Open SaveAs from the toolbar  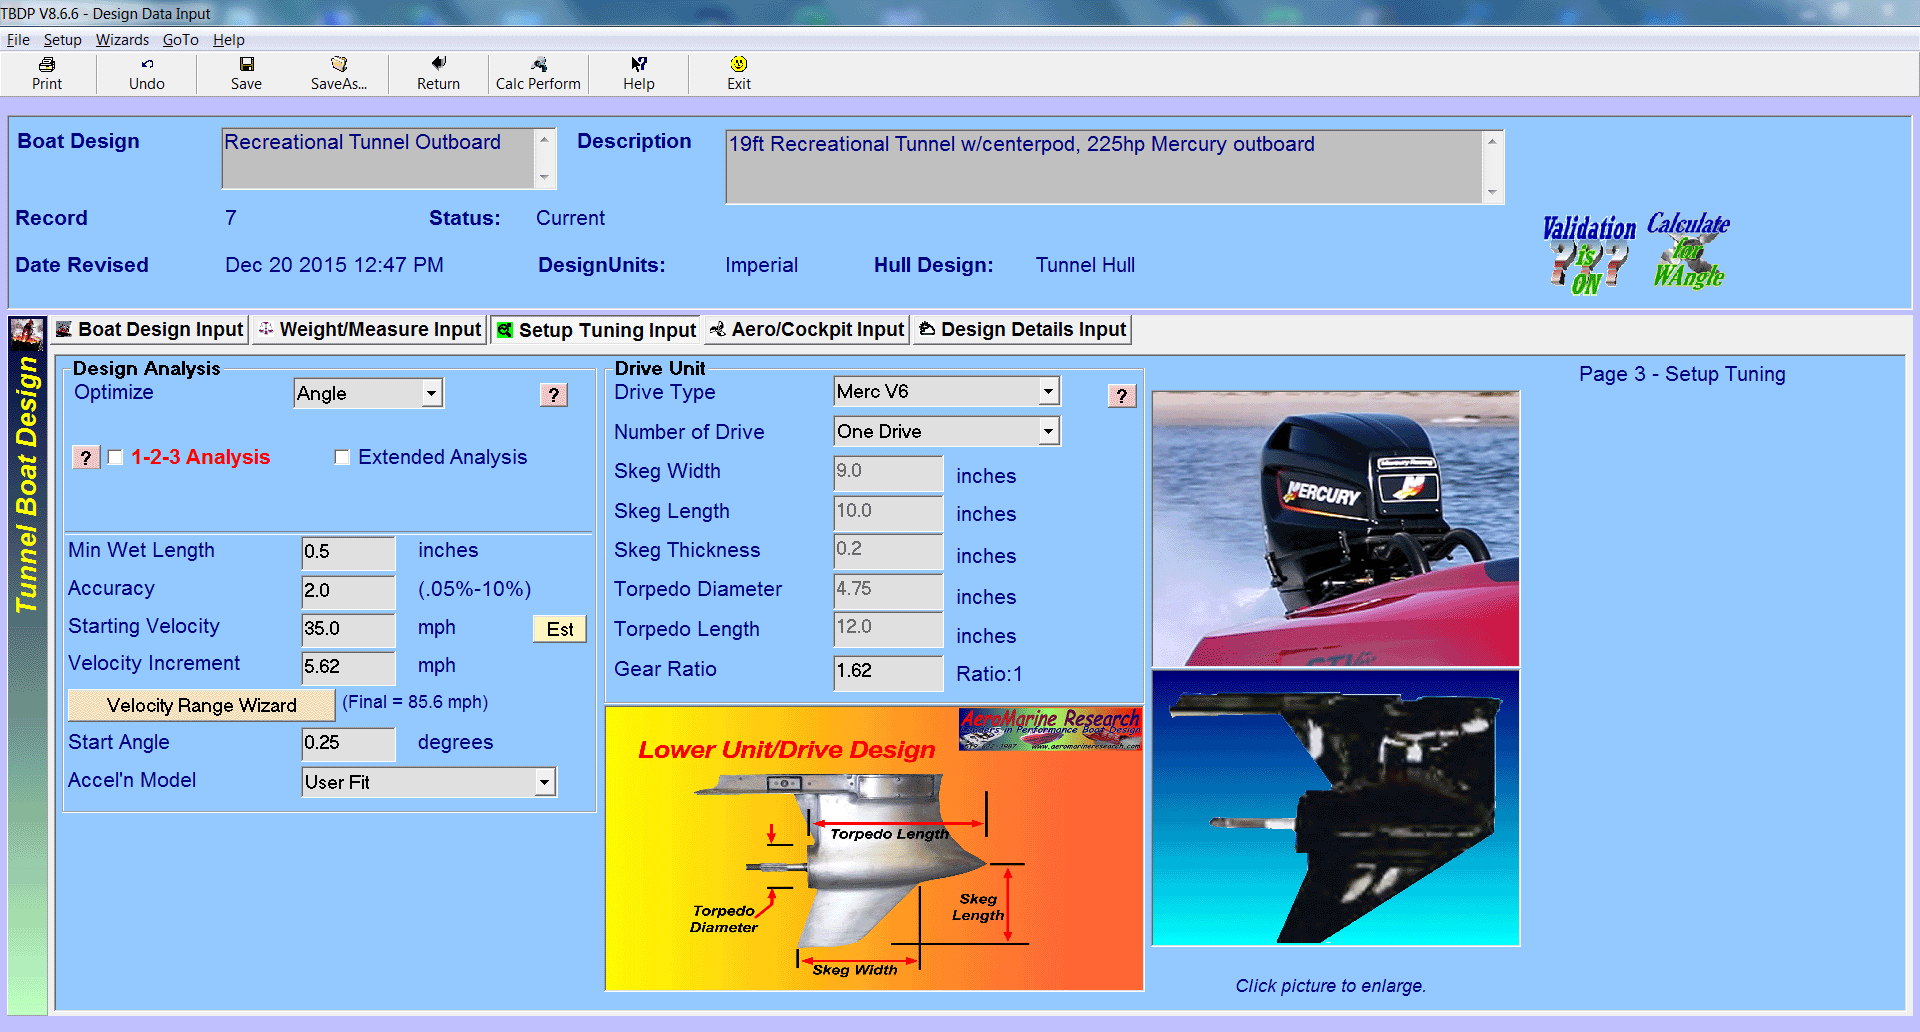[339, 74]
